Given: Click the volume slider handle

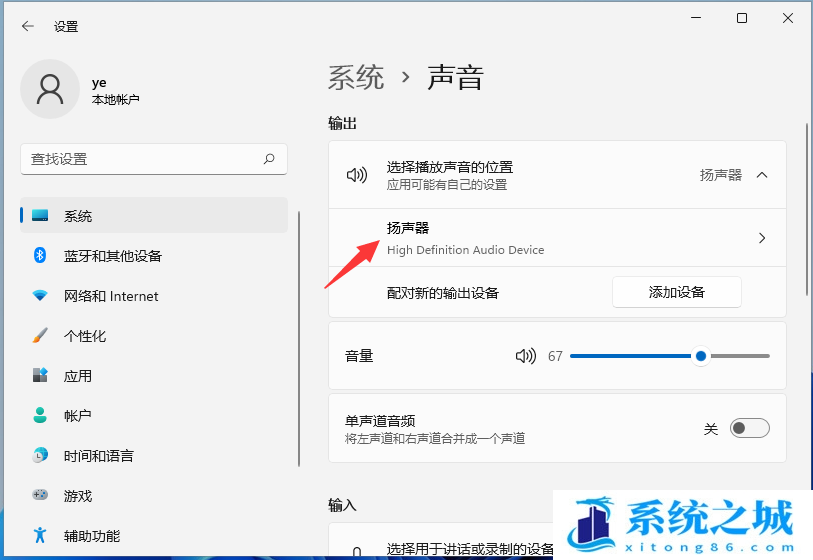Looking at the screenshot, I should point(700,356).
